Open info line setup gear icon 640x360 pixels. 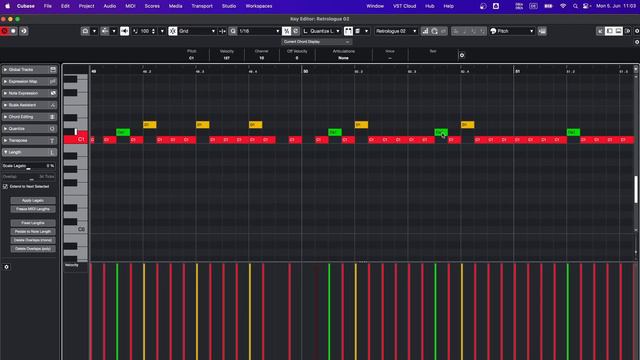(x=462, y=55)
